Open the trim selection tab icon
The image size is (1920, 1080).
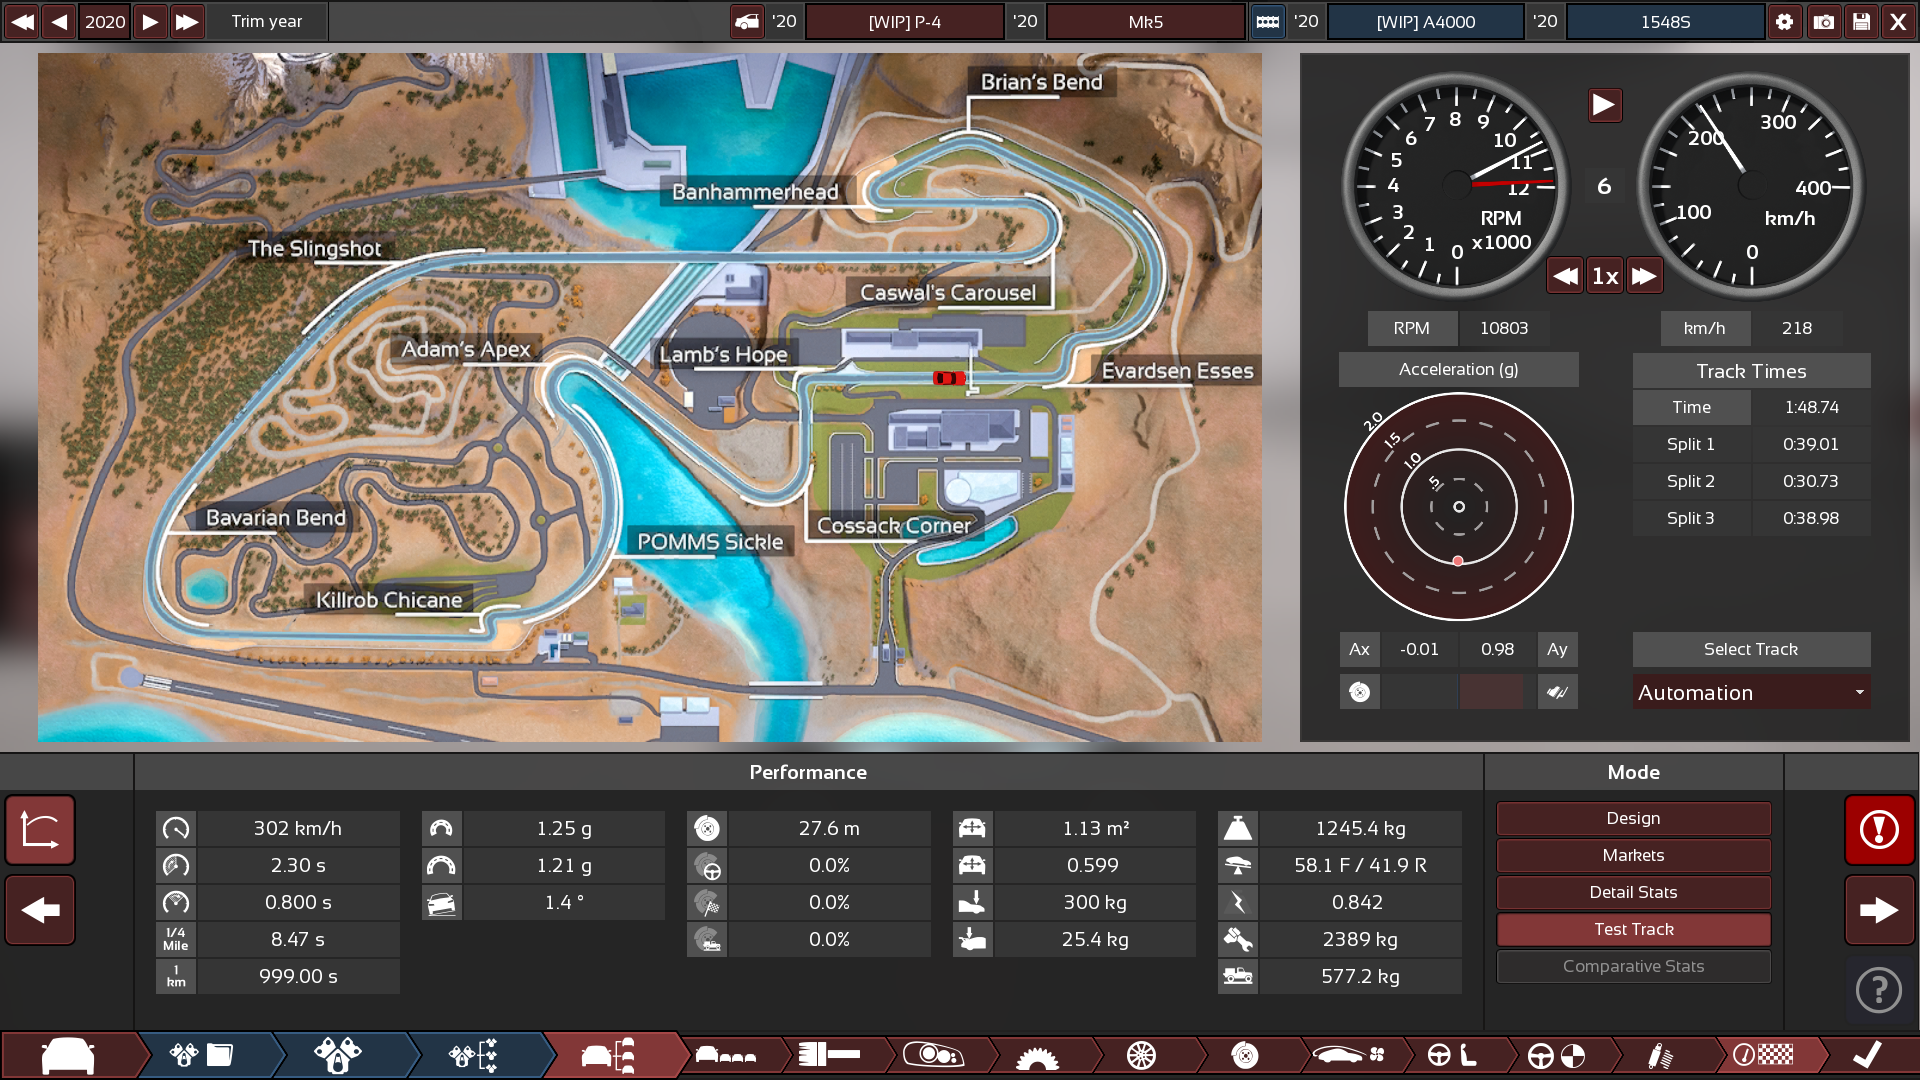pos(608,1056)
